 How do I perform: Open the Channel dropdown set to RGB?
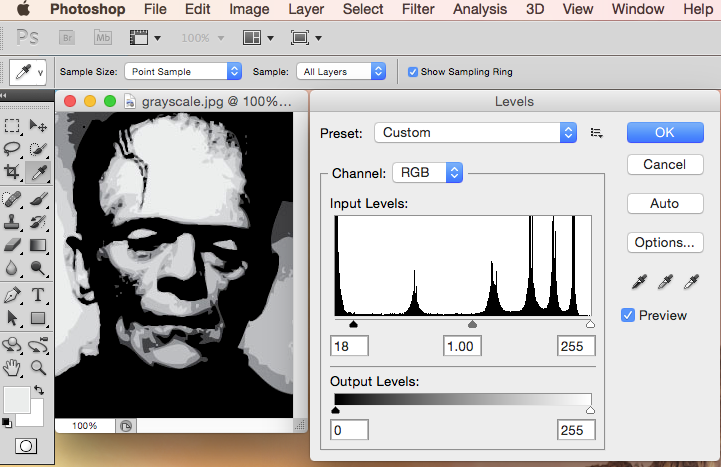[428, 172]
